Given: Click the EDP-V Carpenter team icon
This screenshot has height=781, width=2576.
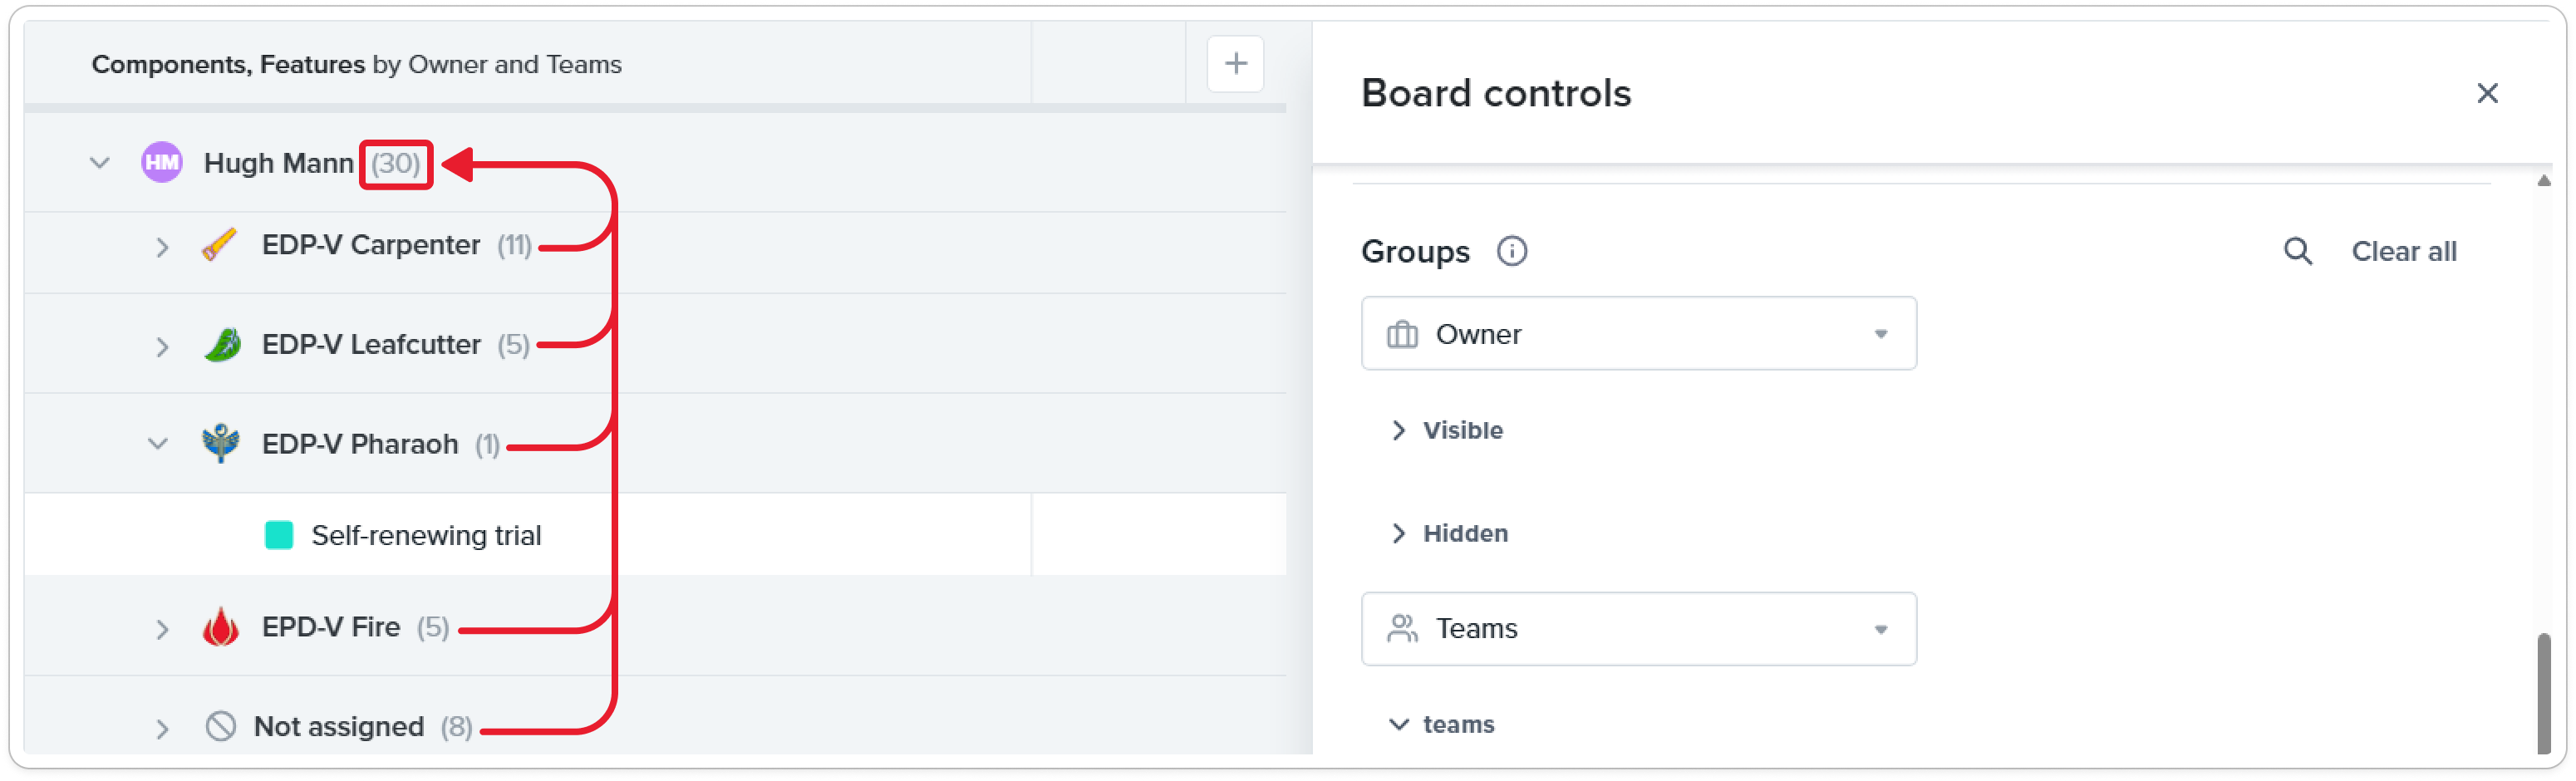Looking at the screenshot, I should point(220,245).
